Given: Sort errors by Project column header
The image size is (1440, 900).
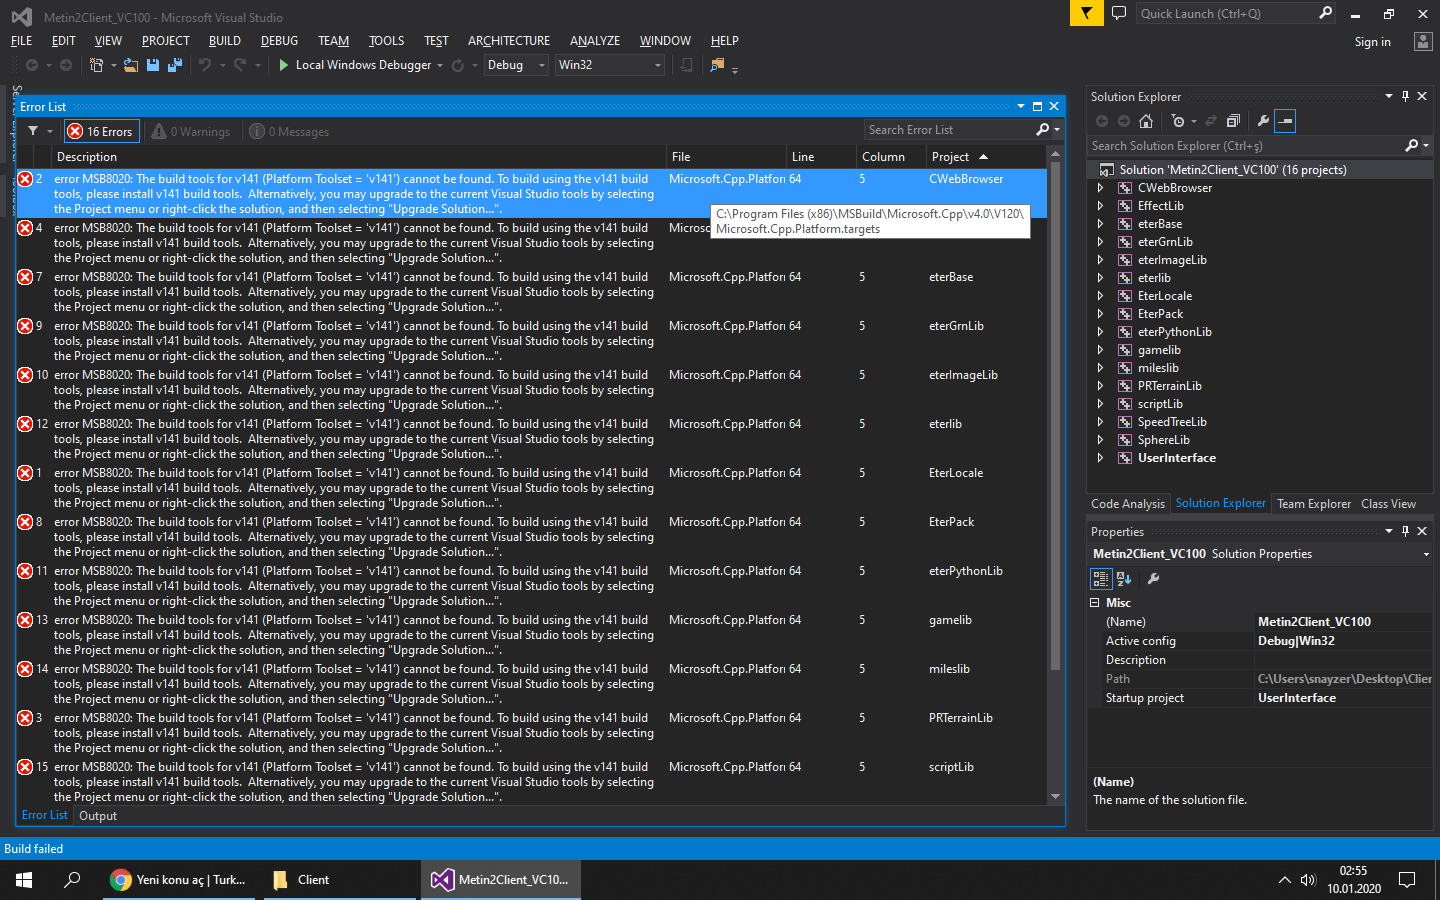Looking at the screenshot, I should tap(986, 157).
